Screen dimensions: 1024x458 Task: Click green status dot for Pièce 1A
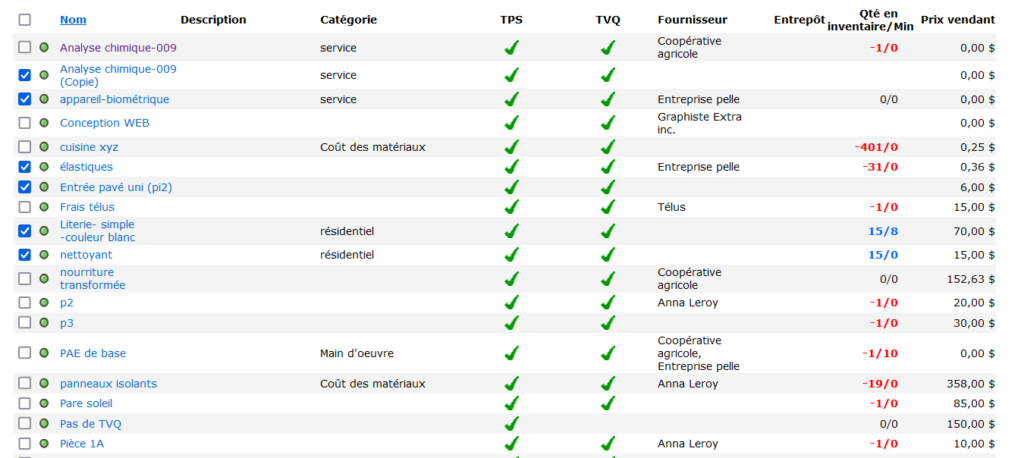coord(44,443)
